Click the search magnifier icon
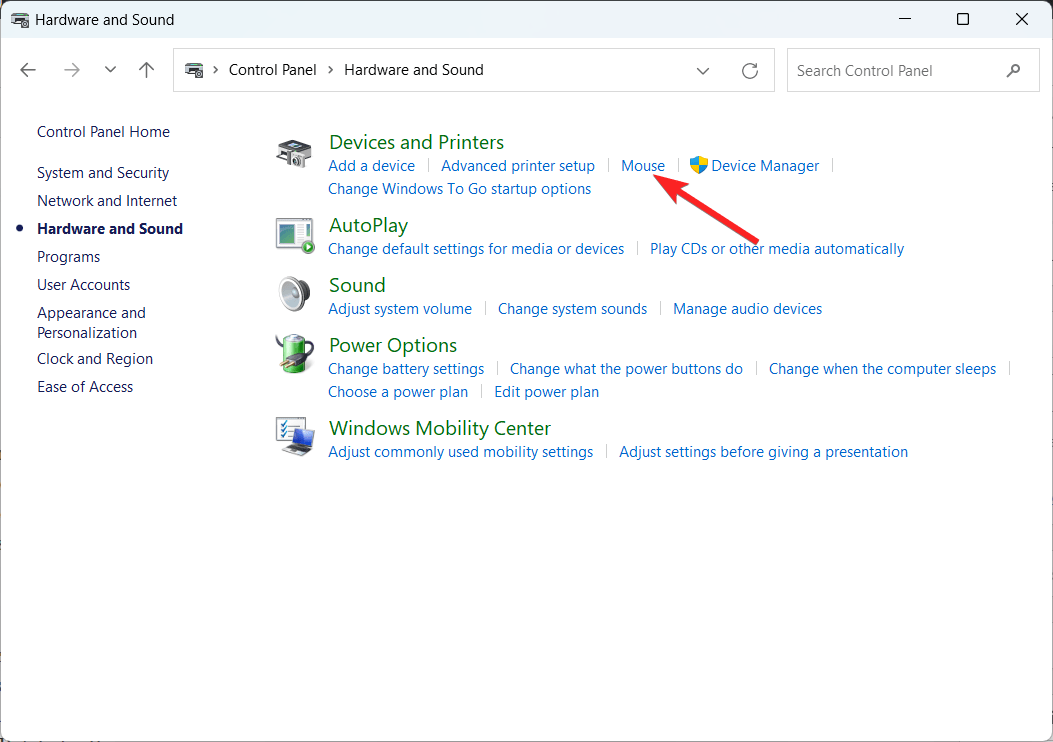This screenshot has width=1053, height=742. pos(1013,71)
